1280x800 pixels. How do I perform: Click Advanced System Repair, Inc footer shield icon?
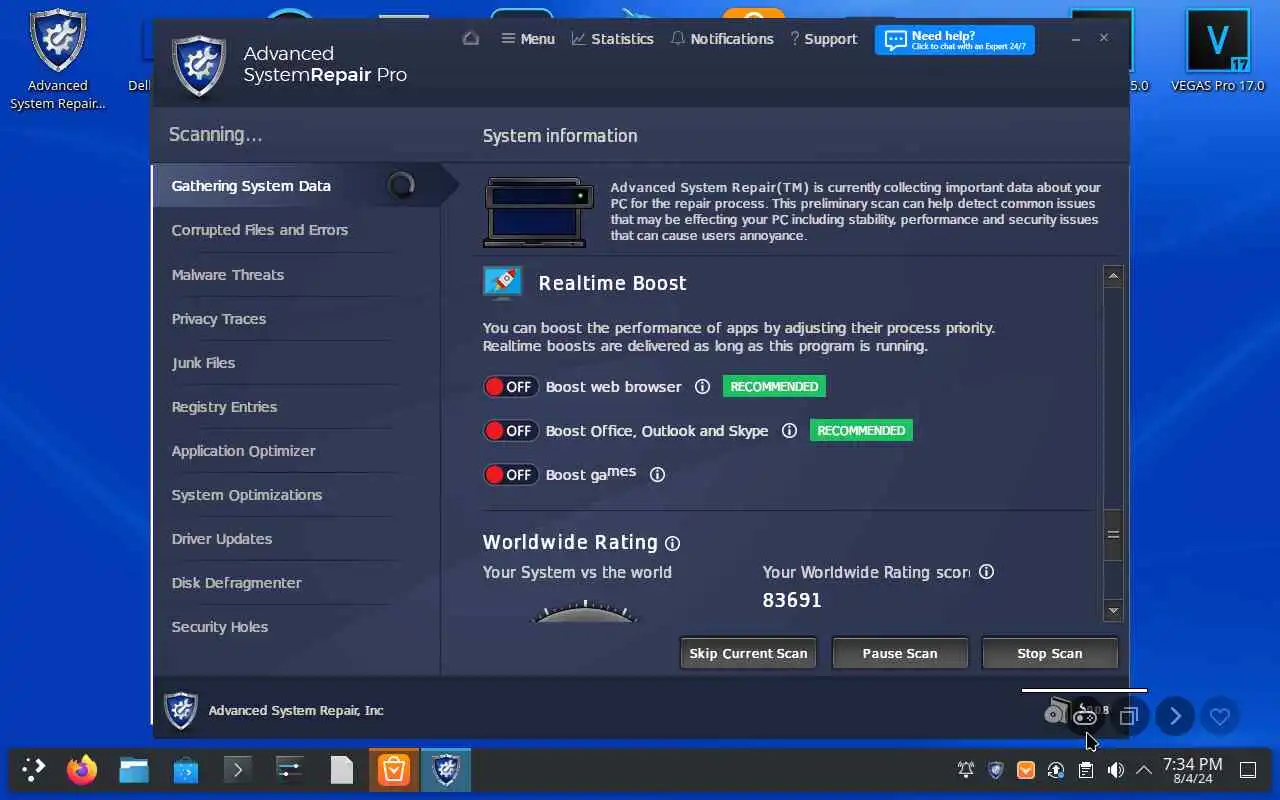click(x=181, y=710)
